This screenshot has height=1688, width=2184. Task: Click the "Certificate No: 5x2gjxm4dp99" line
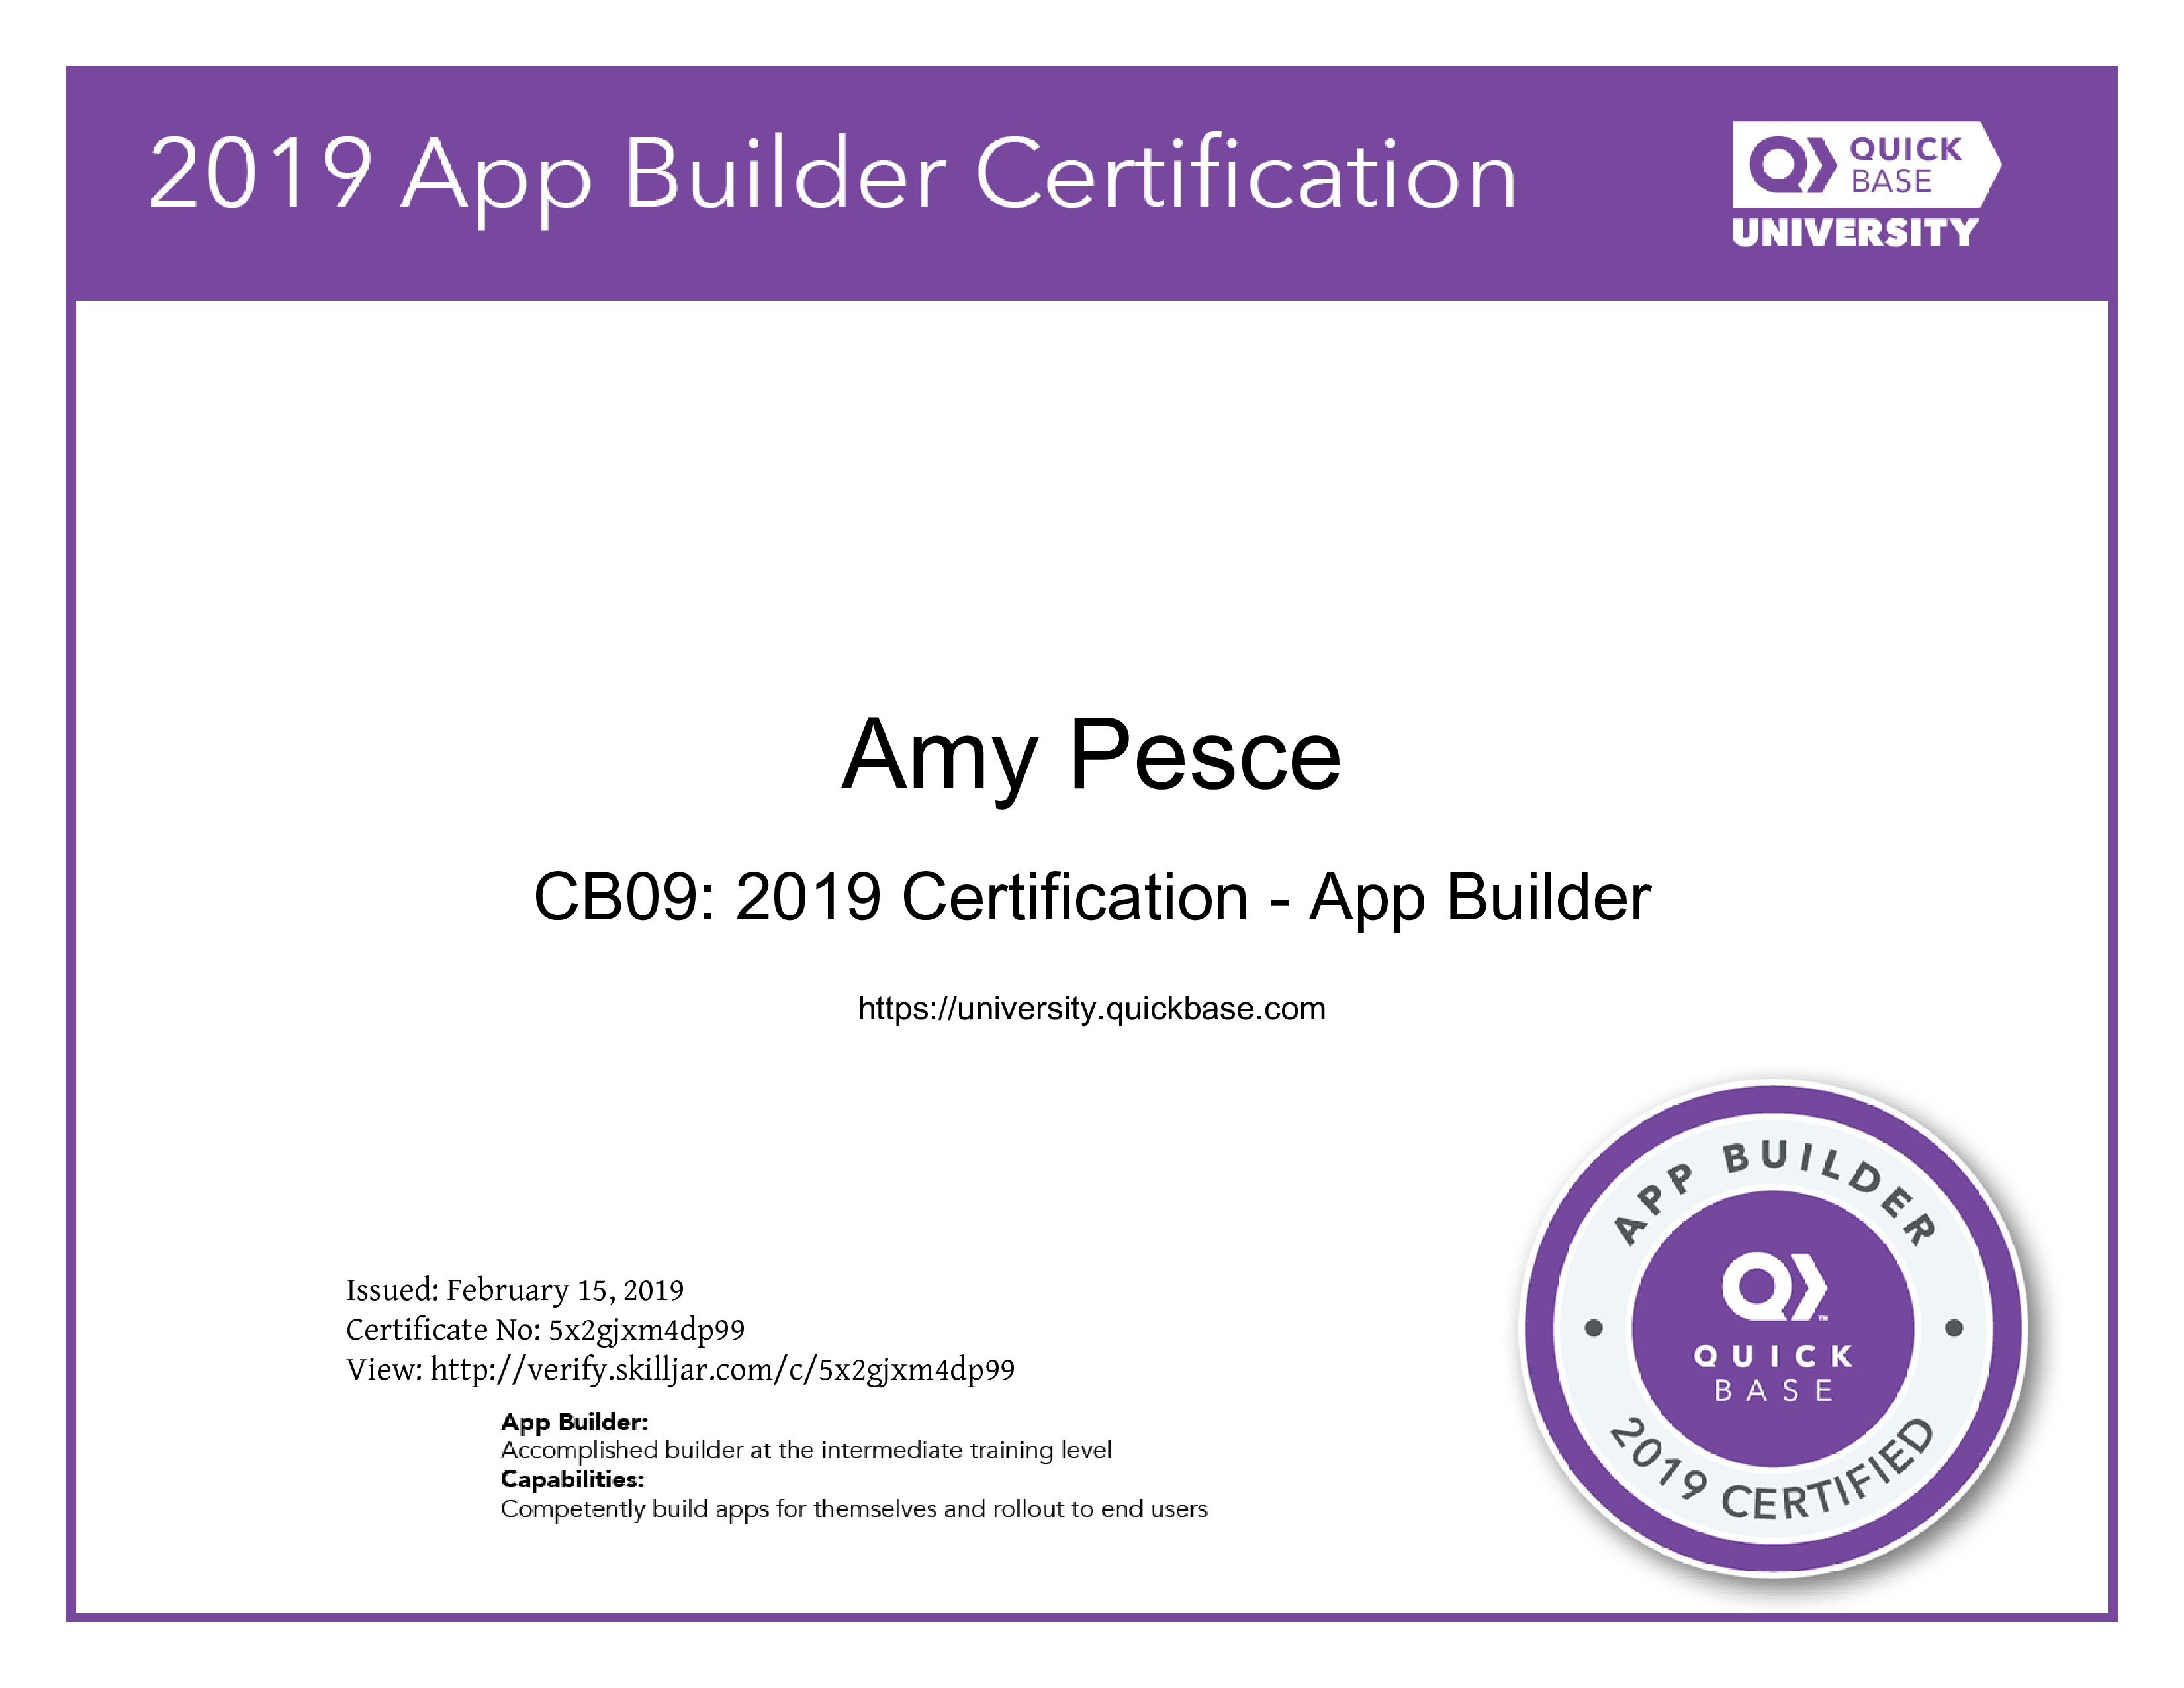[x=545, y=1330]
